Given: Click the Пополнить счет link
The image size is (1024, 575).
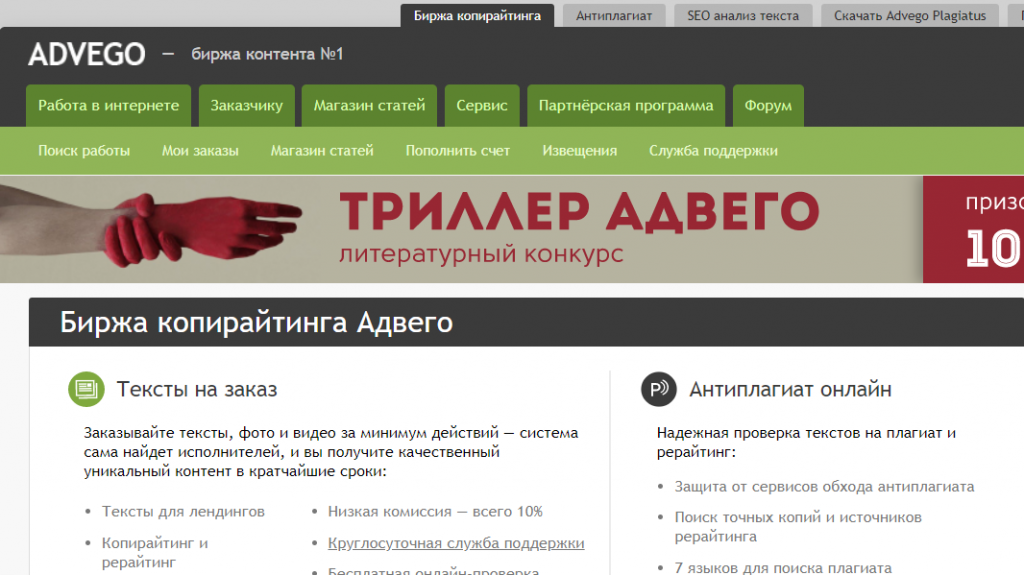Looking at the screenshot, I should point(458,151).
